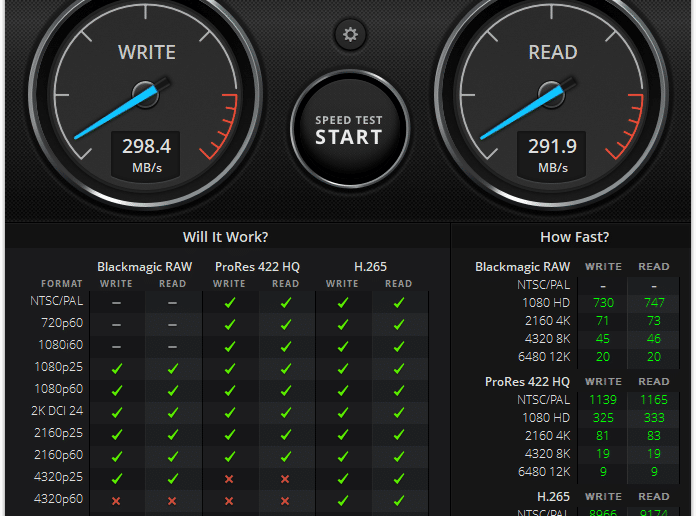Click the ProRes 422 HQ write checkmark at 1080p60
The height and width of the screenshot is (516, 696).
pyautogui.click(x=230, y=390)
